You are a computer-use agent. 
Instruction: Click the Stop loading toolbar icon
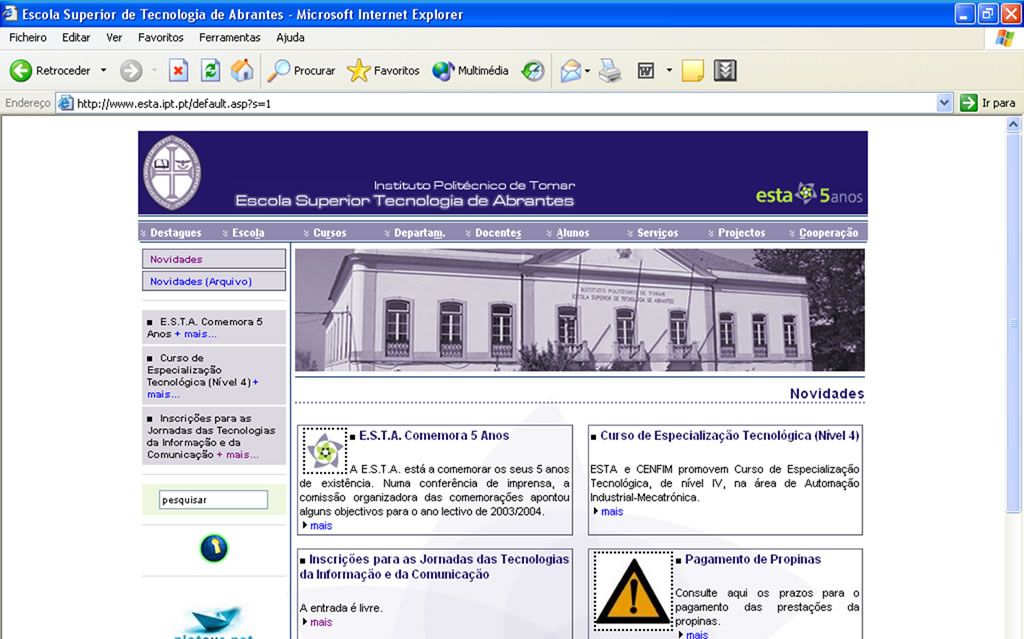[178, 71]
